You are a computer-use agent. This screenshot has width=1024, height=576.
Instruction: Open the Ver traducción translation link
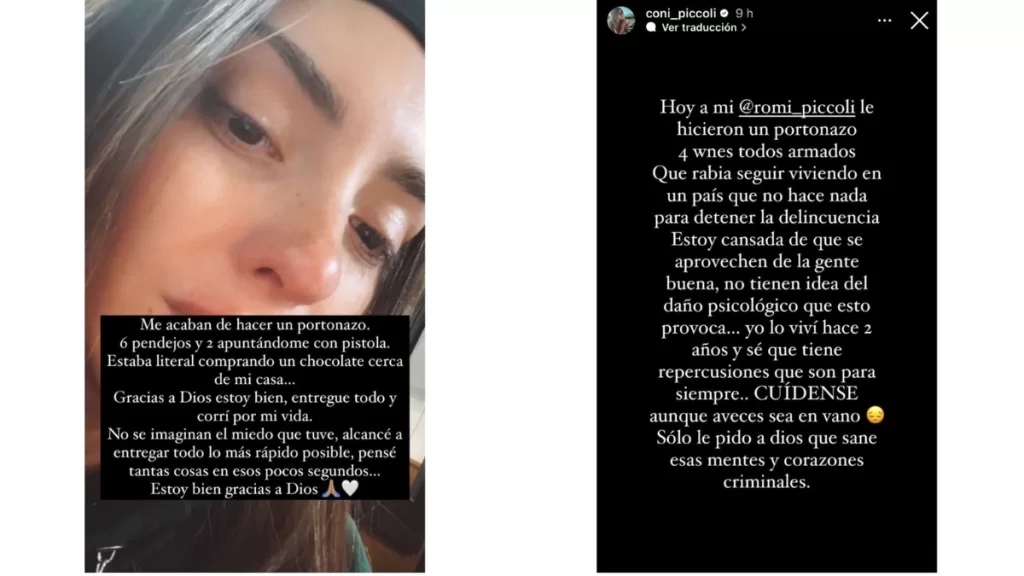pyautogui.click(x=699, y=27)
